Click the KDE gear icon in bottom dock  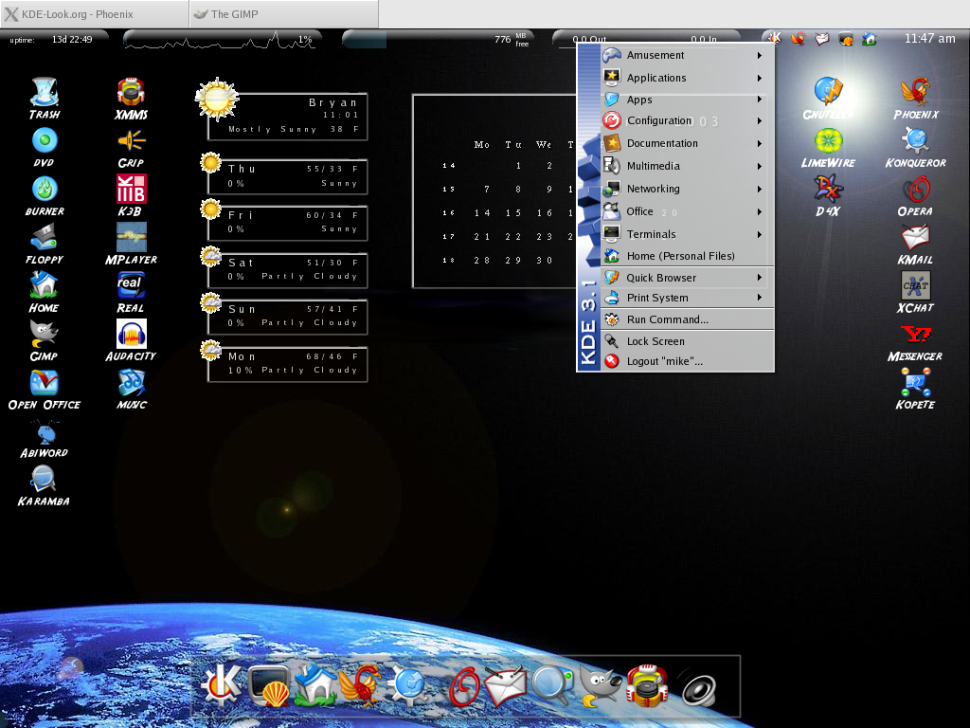tap(221, 685)
